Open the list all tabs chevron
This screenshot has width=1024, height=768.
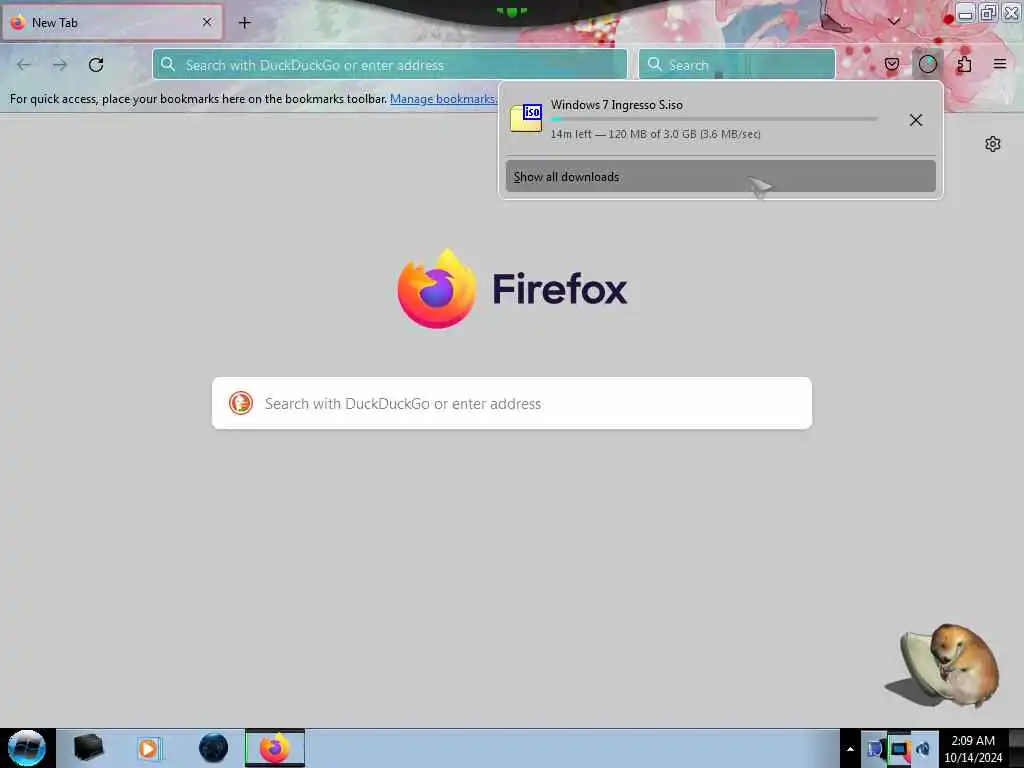[x=893, y=22]
